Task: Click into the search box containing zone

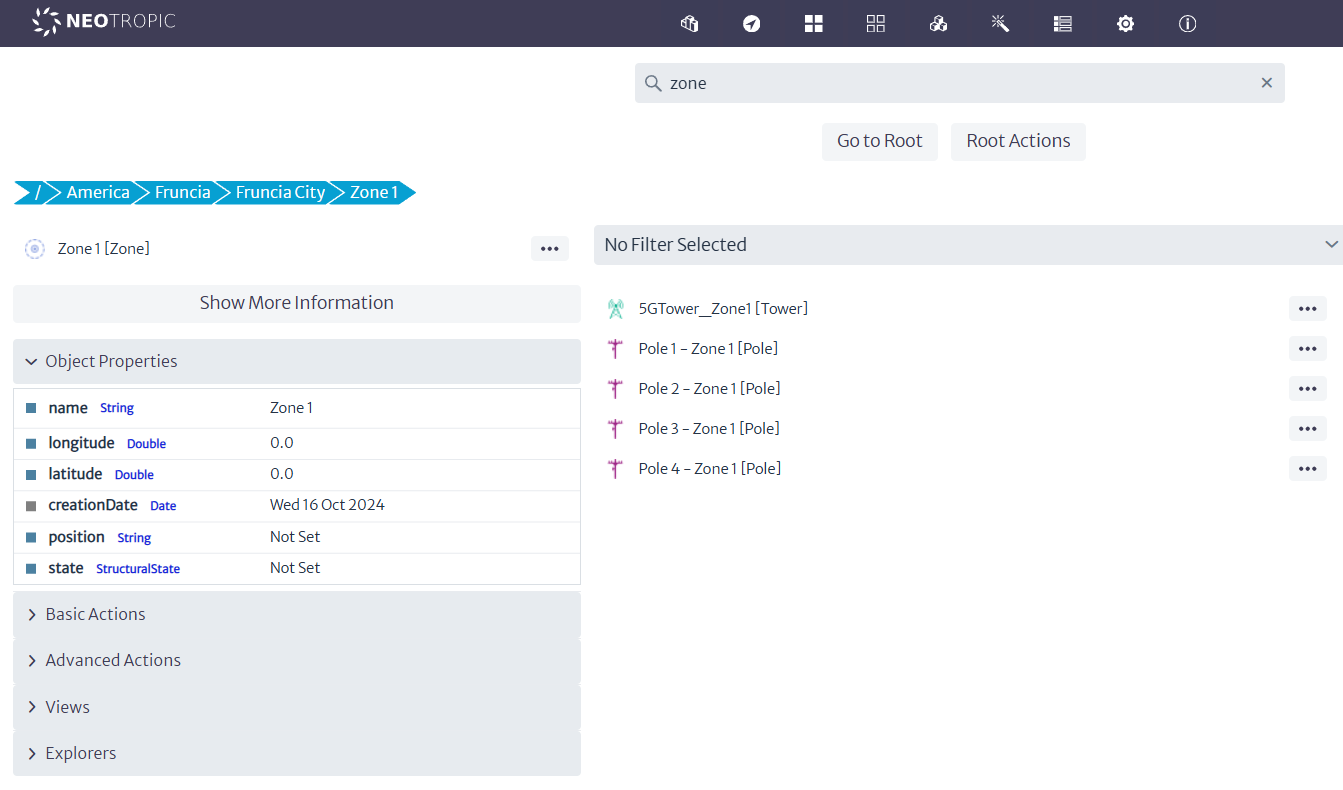Action: (x=950, y=83)
